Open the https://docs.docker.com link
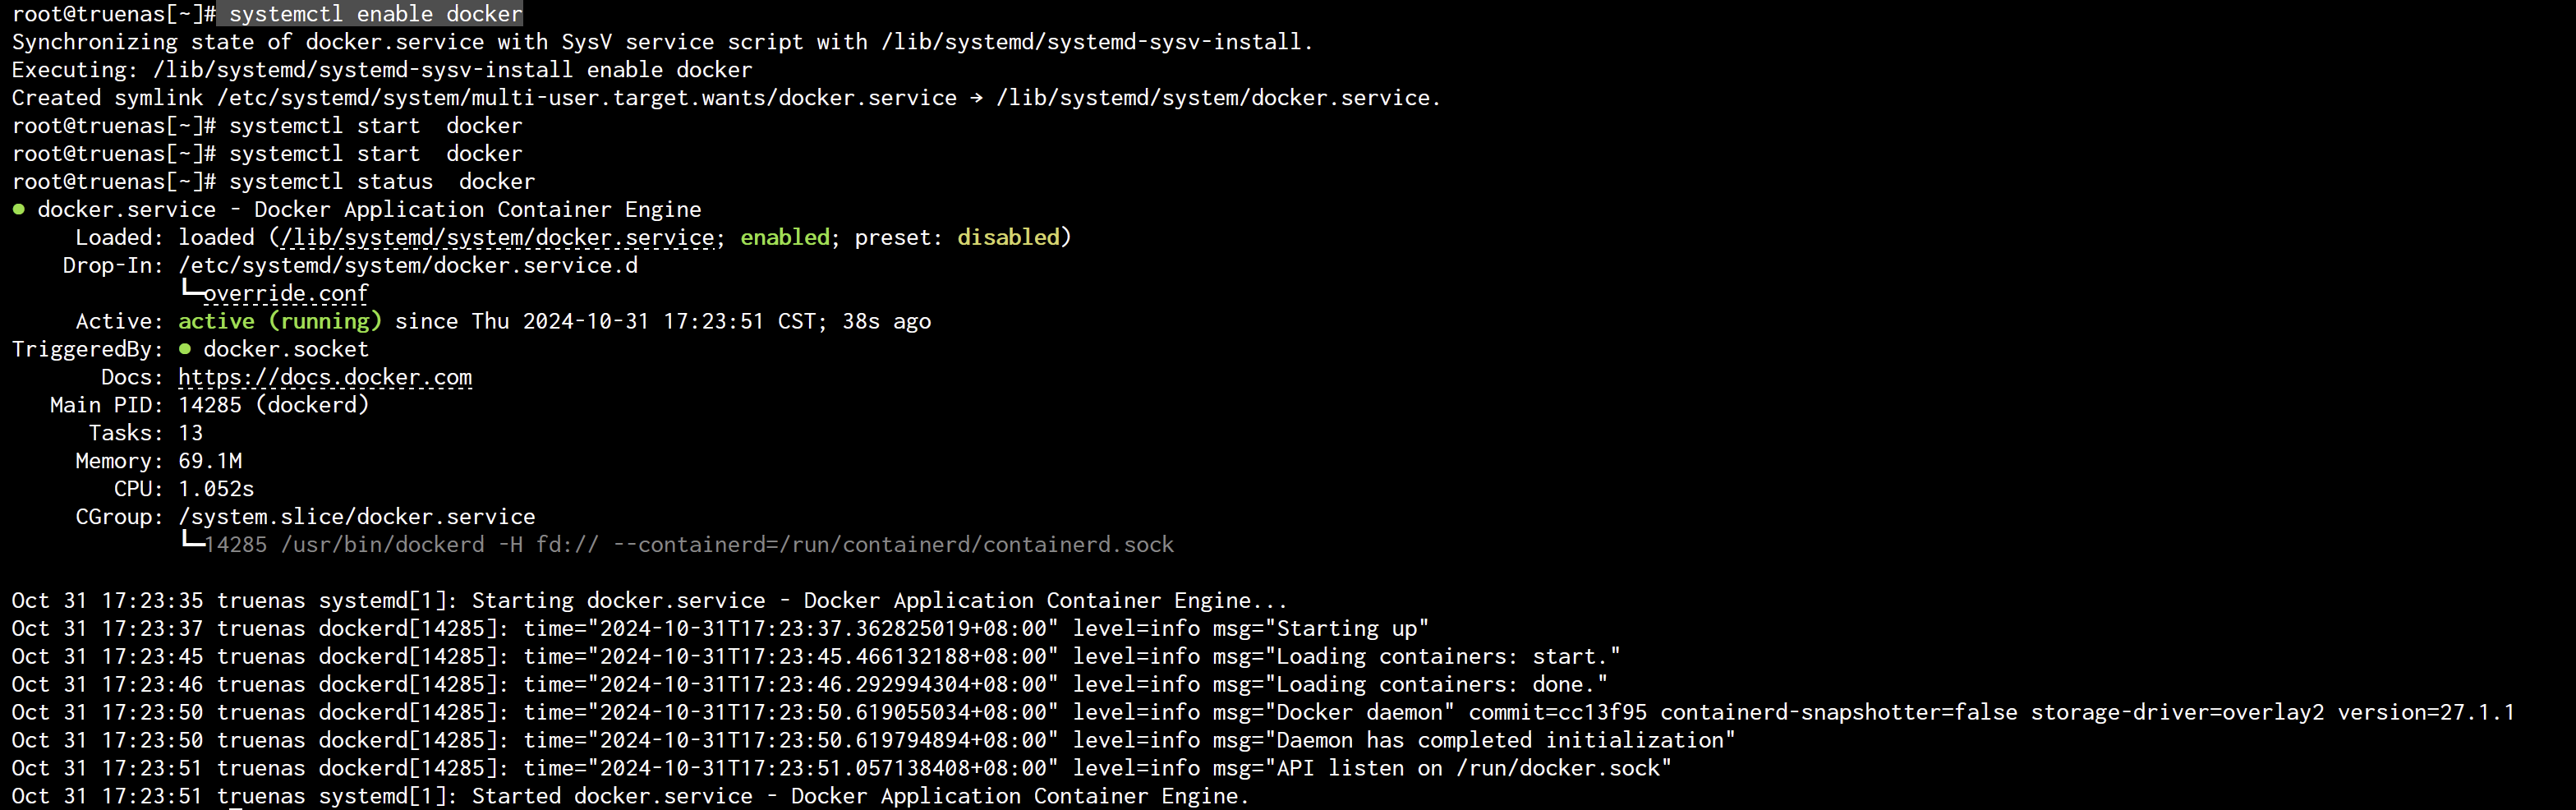This screenshot has width=2576, height=810. coord(325,377)
